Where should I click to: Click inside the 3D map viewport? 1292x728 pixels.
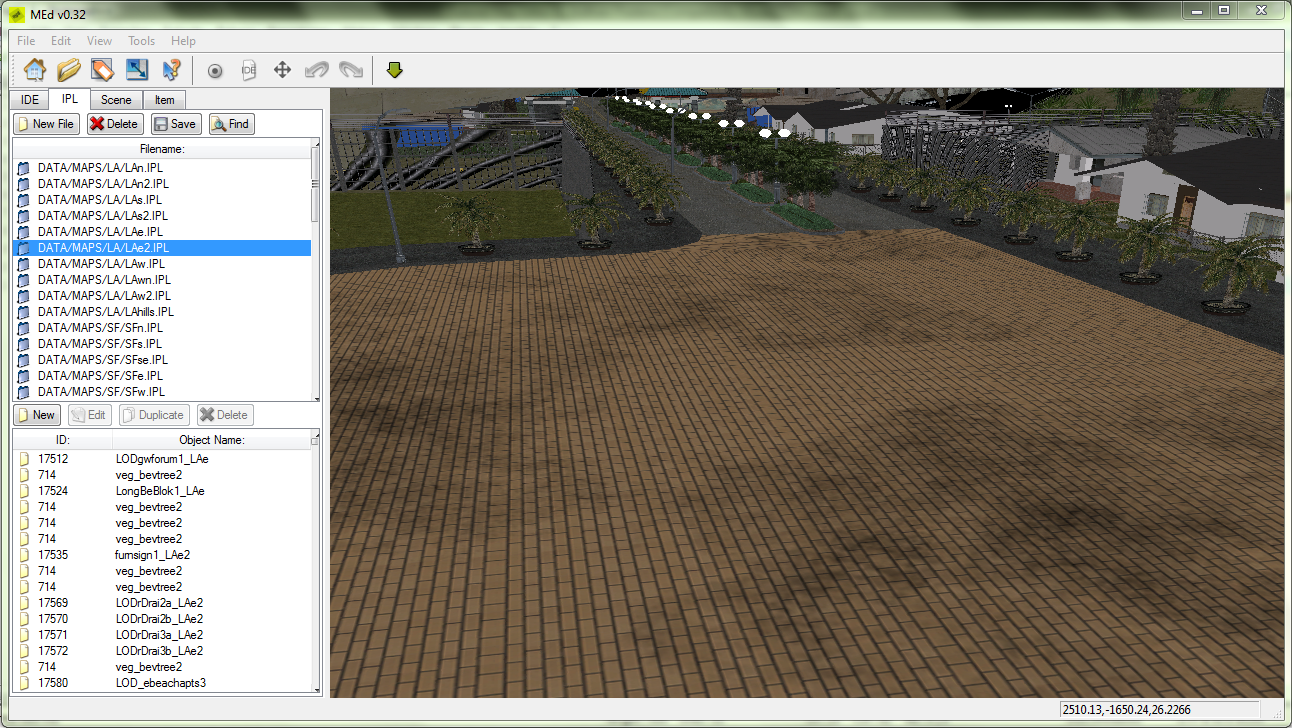coord(806,392)
